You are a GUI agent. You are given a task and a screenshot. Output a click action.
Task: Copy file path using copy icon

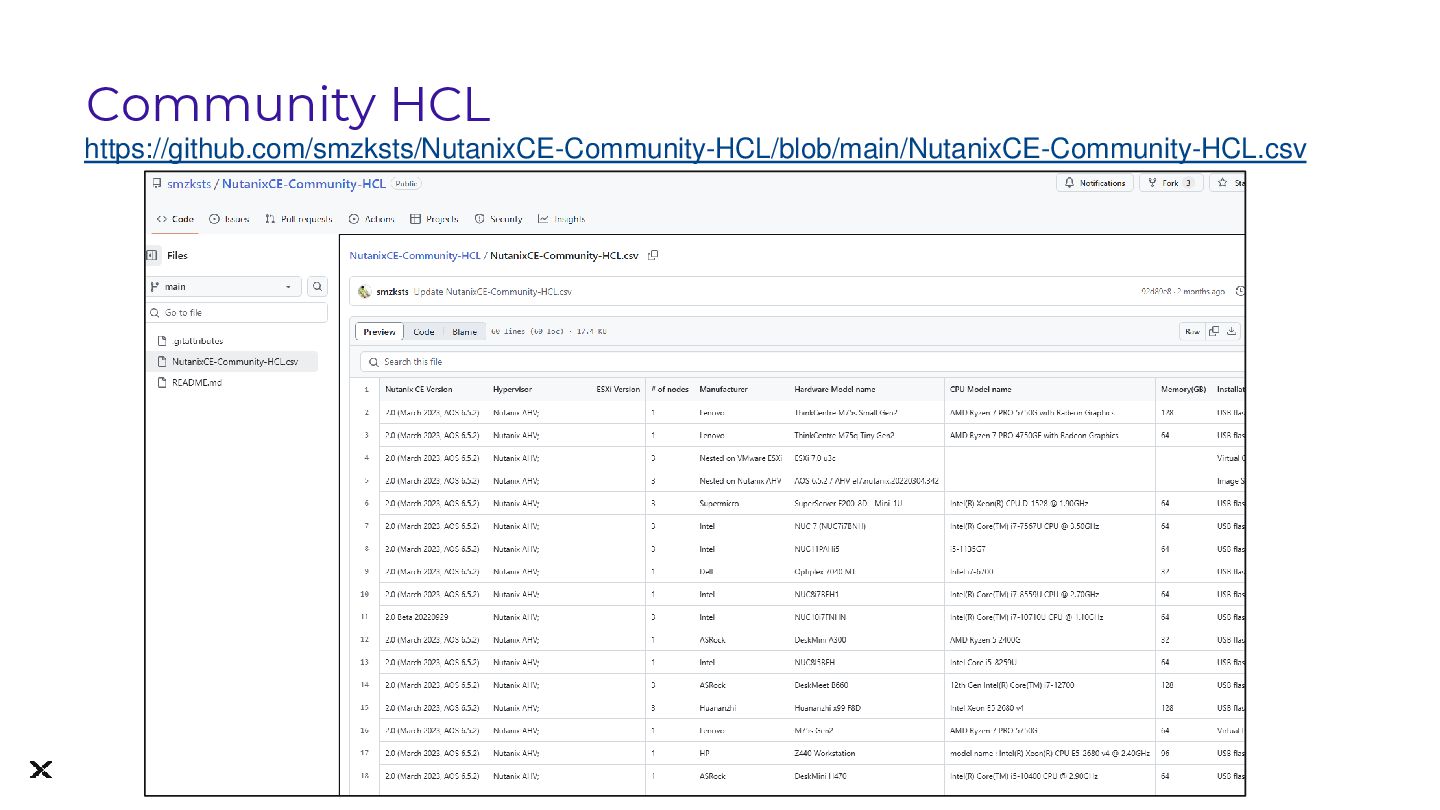point(653,256)
